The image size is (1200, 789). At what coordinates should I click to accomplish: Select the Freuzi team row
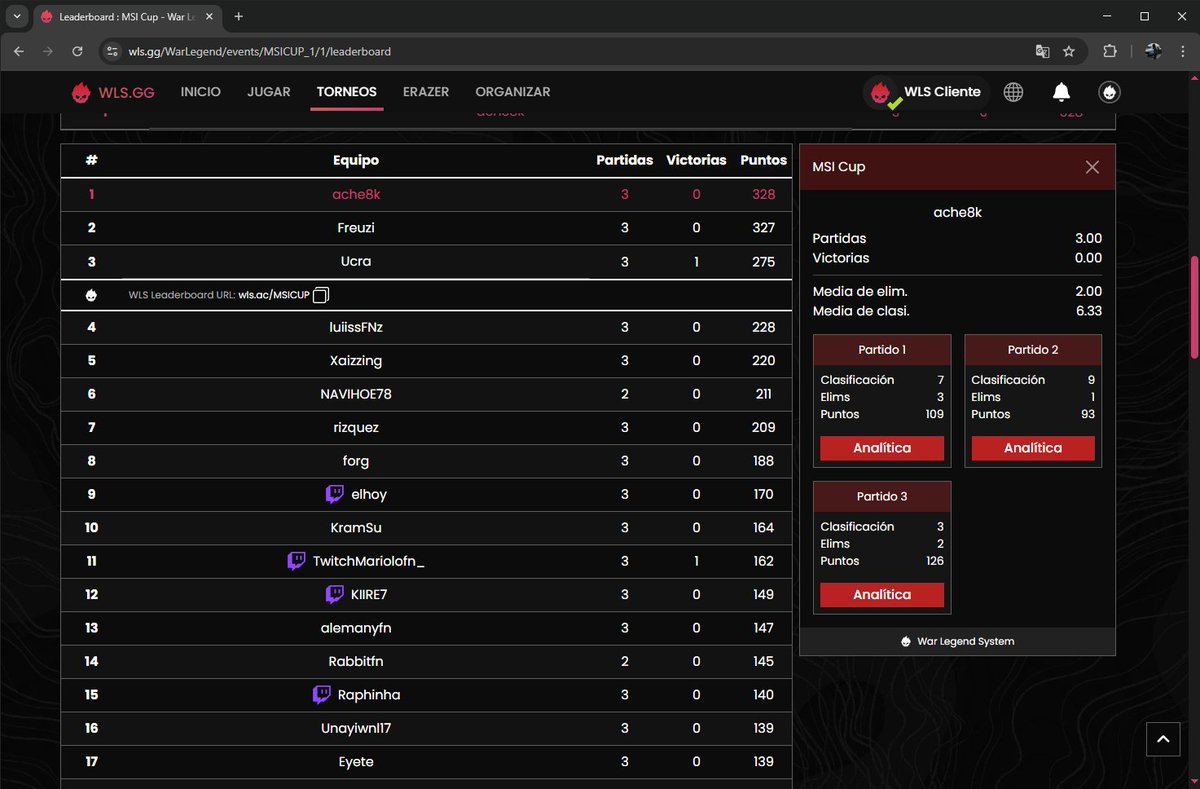426,228
